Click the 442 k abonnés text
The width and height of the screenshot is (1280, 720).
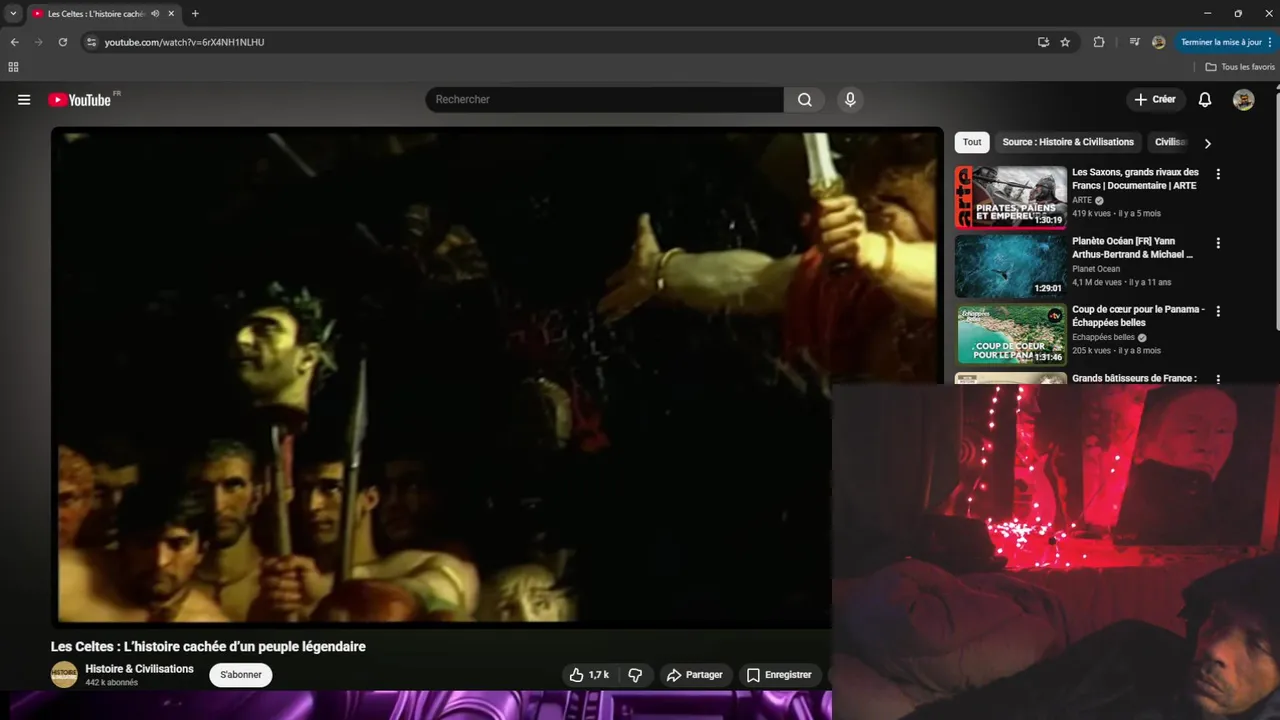pos(111,683)
